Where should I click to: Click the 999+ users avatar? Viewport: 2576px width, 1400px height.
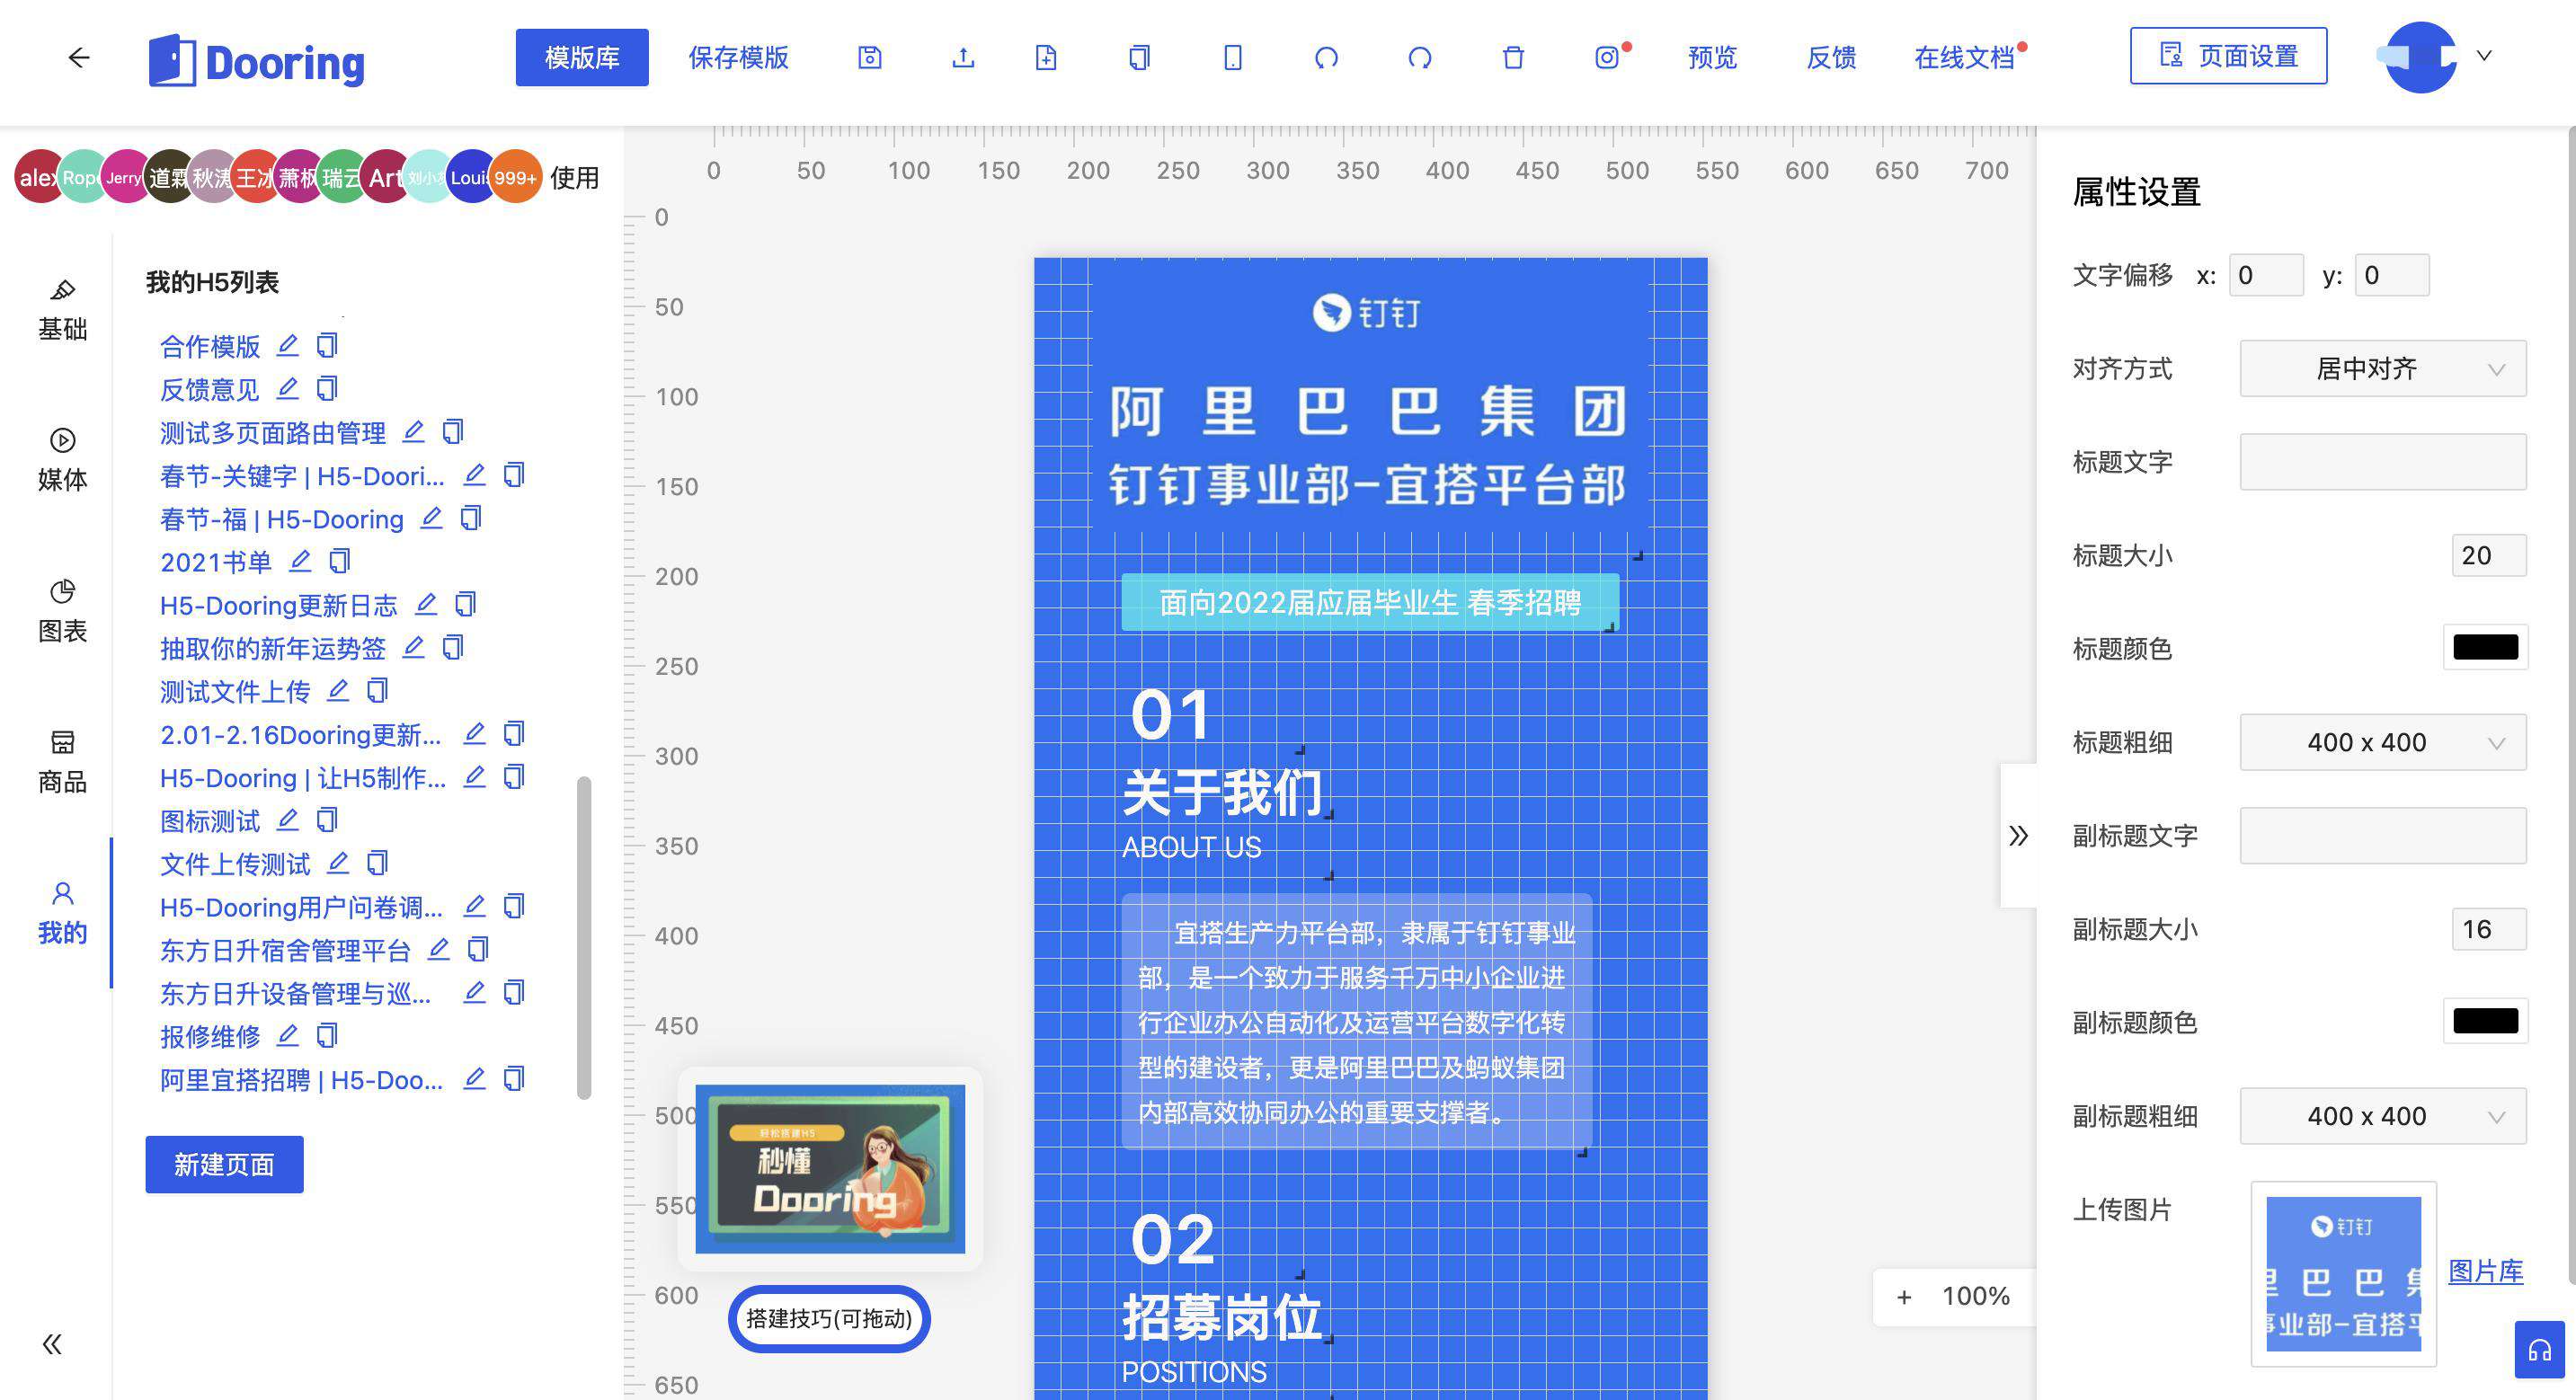[x=515, y=177]
